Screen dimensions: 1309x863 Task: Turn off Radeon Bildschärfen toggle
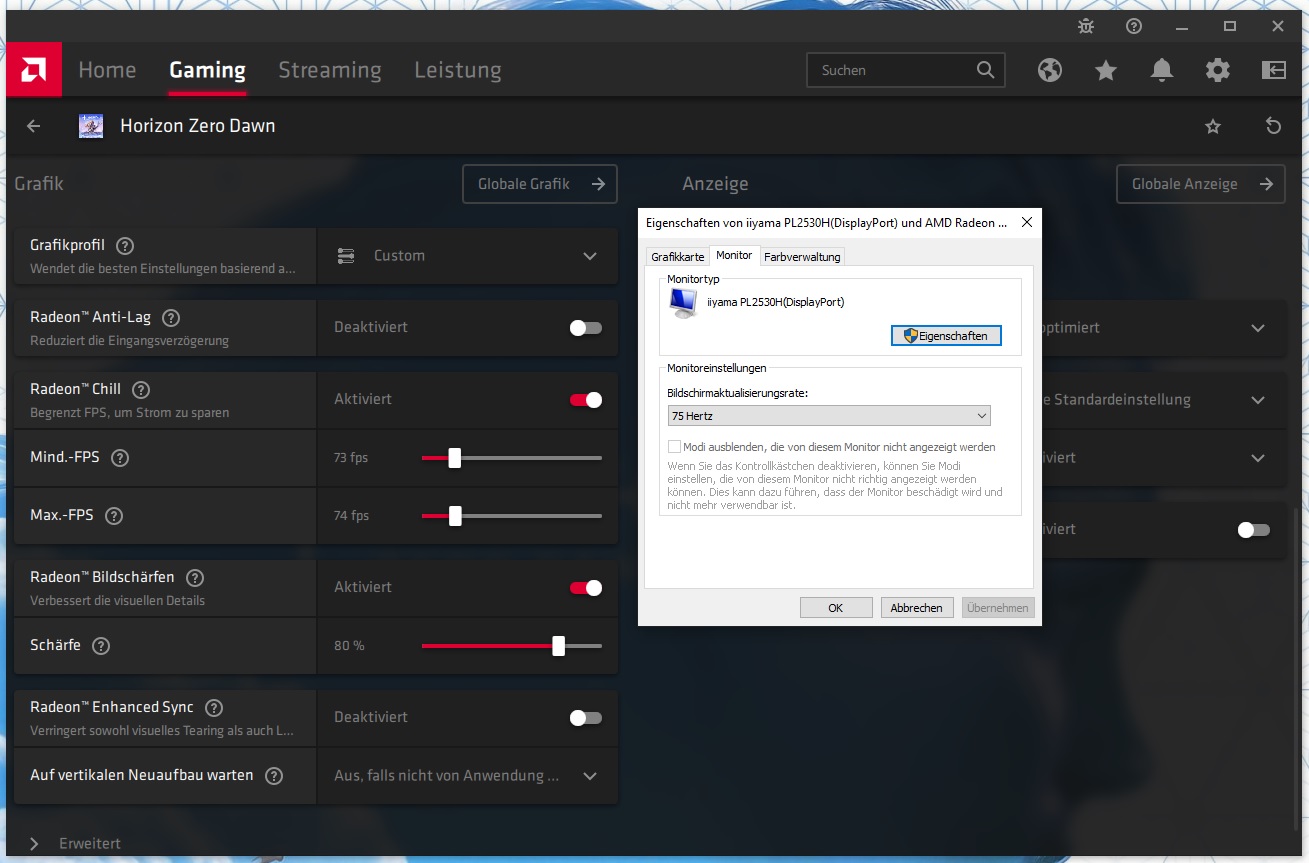[x=586, y=587]
